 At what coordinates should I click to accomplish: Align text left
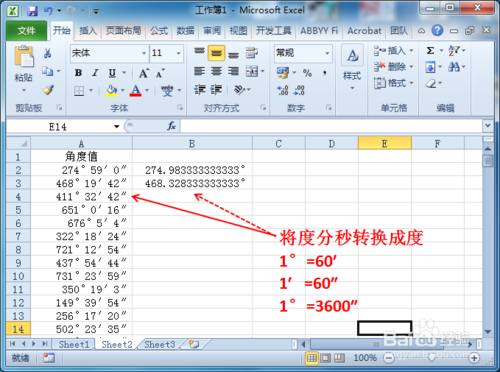199,71
